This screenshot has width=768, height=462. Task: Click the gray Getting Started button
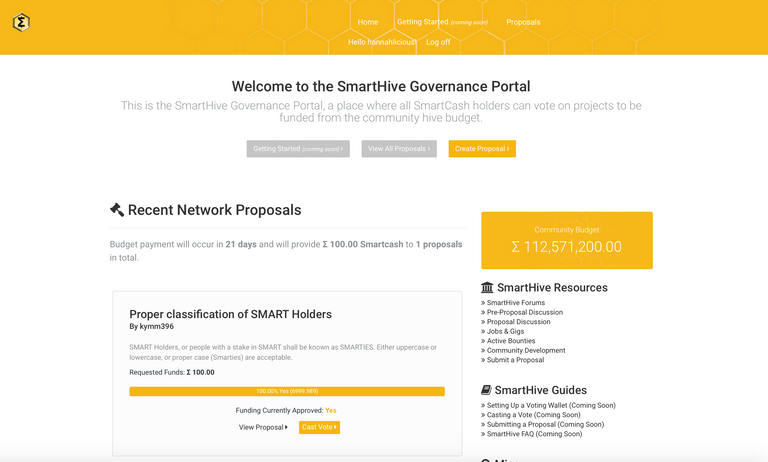(x=298, y=149)
